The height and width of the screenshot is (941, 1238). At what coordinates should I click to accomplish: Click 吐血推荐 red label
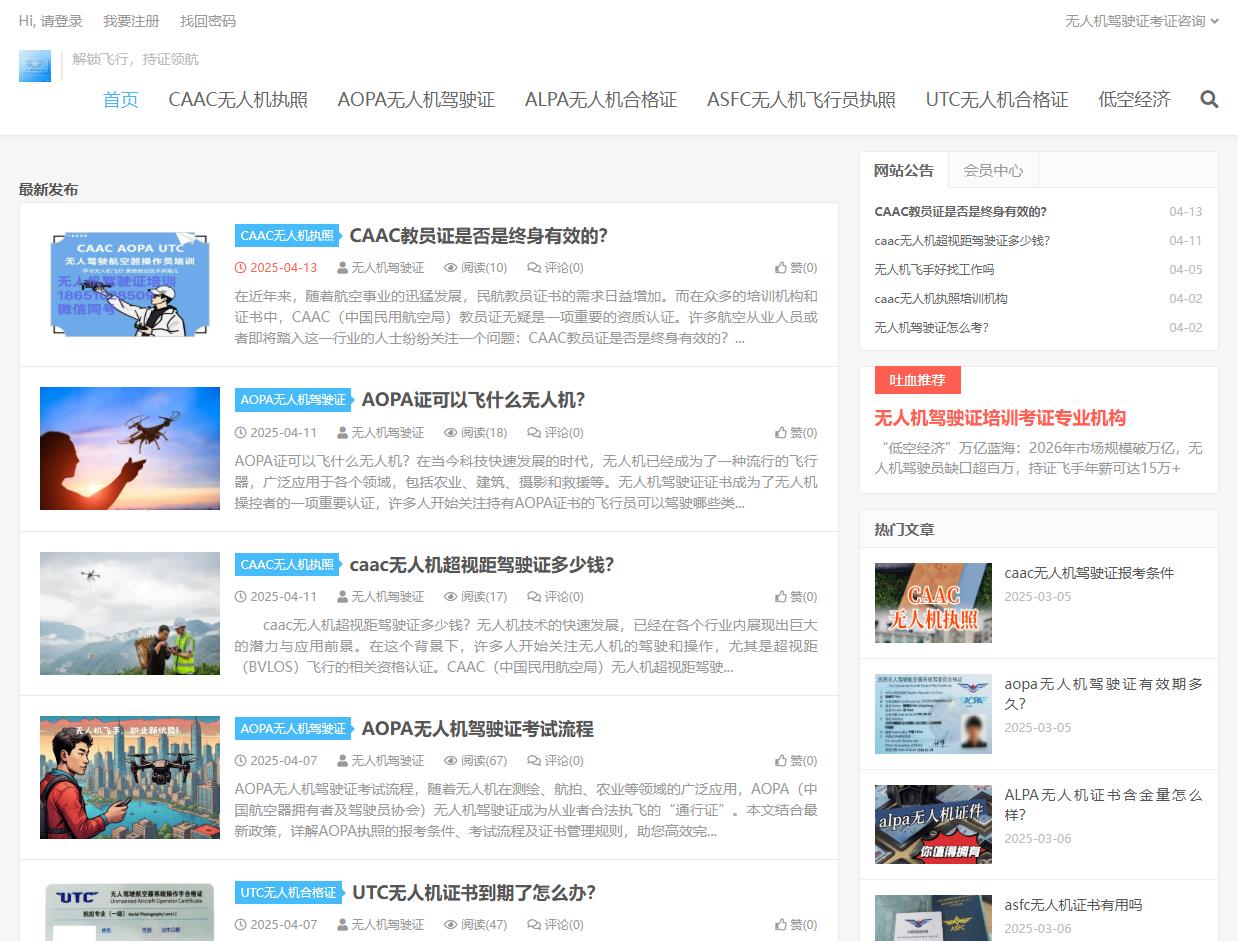point(917,380)
